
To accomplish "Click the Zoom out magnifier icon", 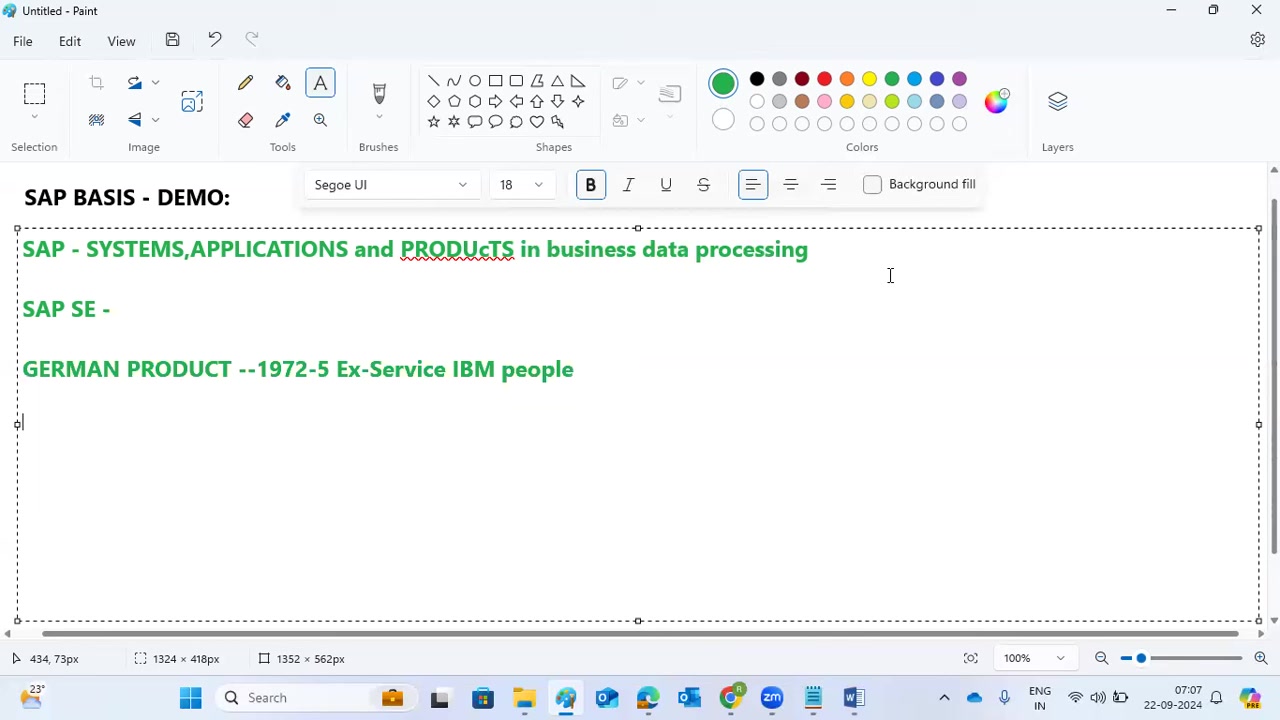I will click(x=1101, y=658).
